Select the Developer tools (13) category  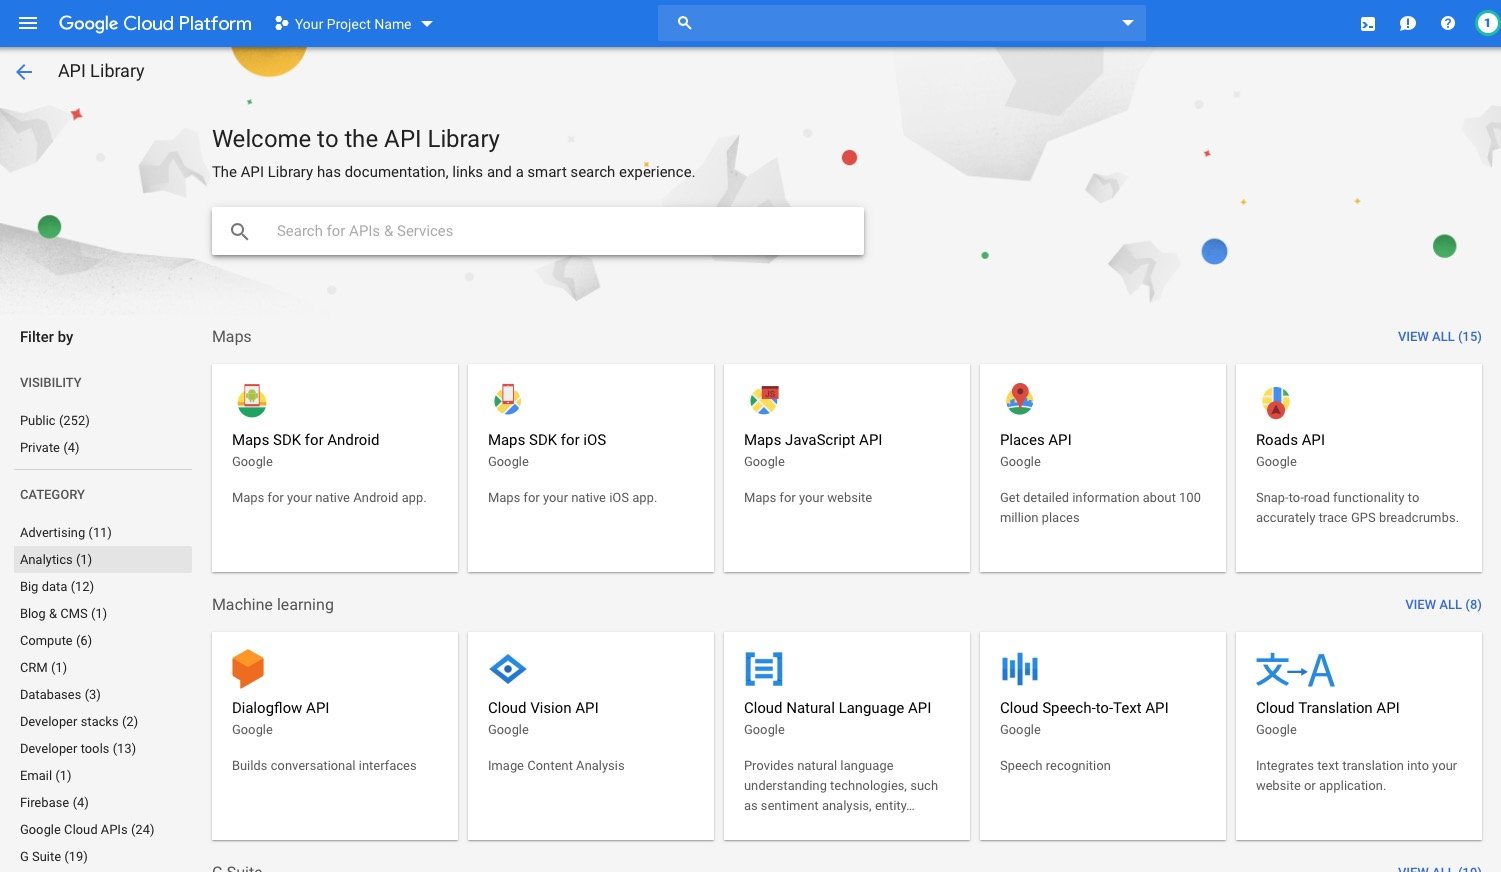[x=78, y=749]
